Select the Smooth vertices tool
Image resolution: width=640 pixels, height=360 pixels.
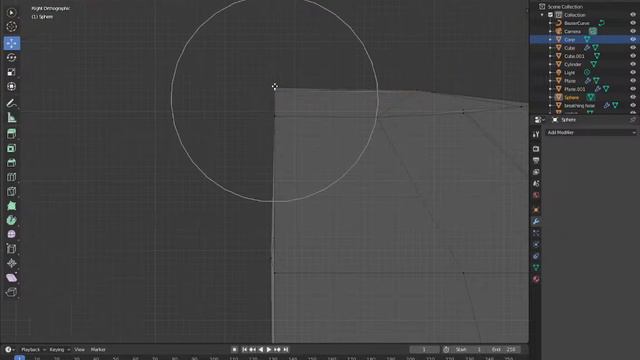point(11,235)
